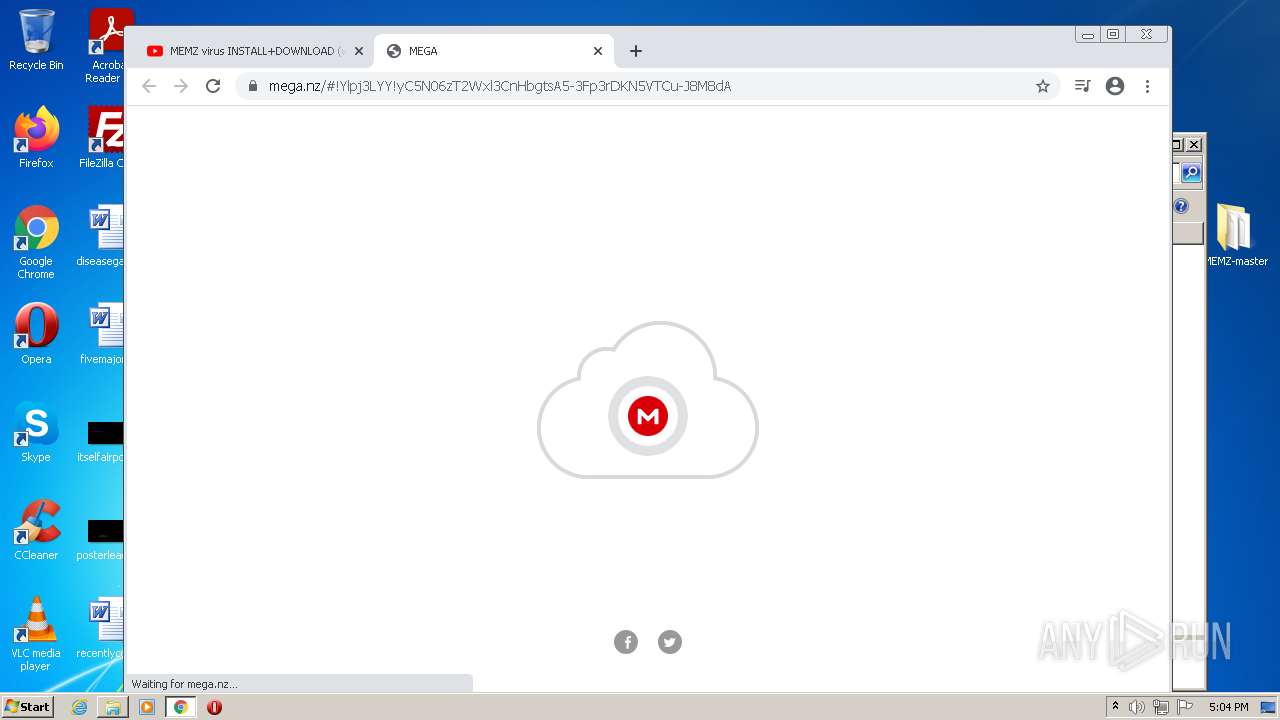Viewport: 1280px width, 720px height.
Task: Close the MEGA tab
Action: pyautogui.click(x=598, y=51)
